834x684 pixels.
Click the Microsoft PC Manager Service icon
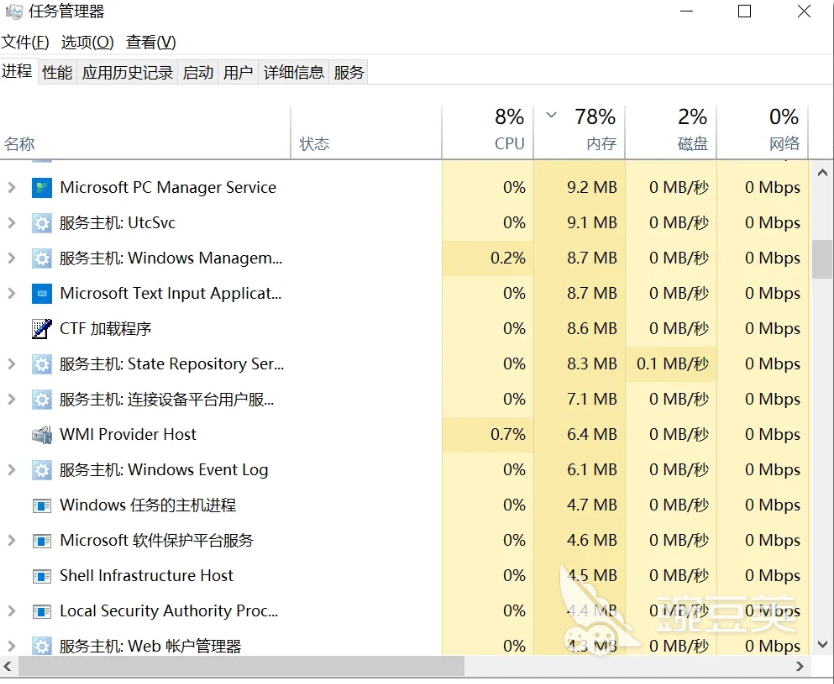coord(41,187)
